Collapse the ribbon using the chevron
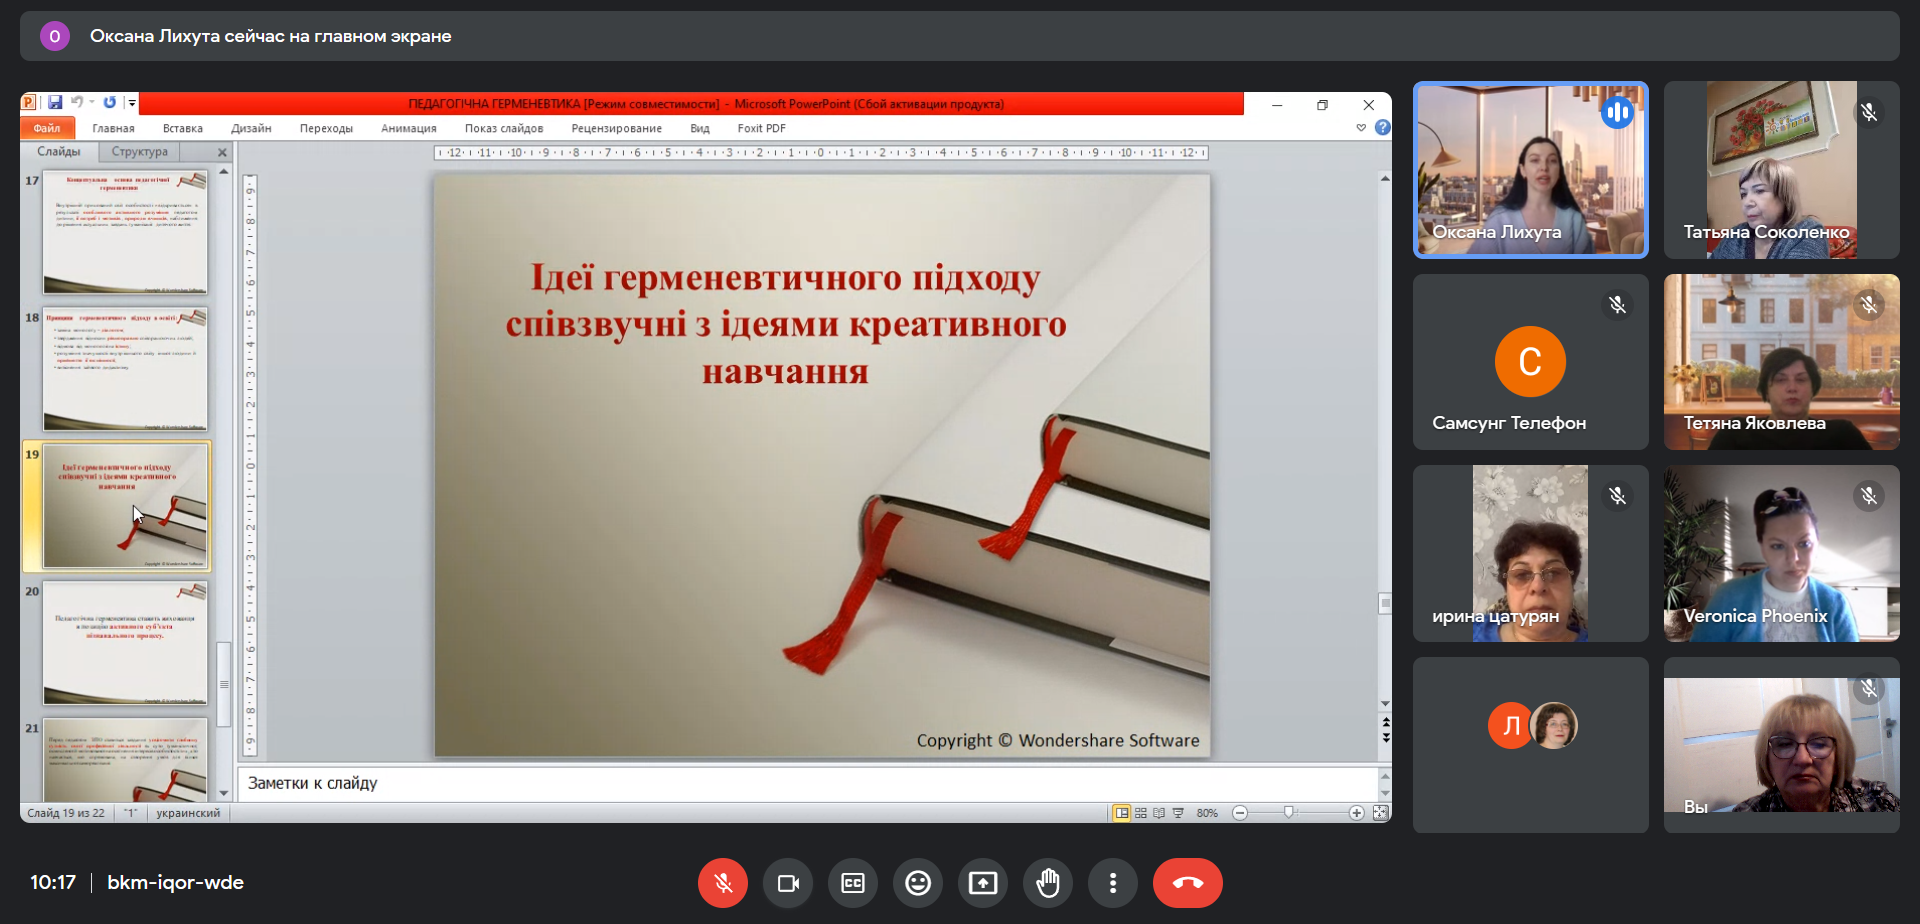Image resolution: width=1920 pixels, height=924 pixels. tap(1361, 128)
